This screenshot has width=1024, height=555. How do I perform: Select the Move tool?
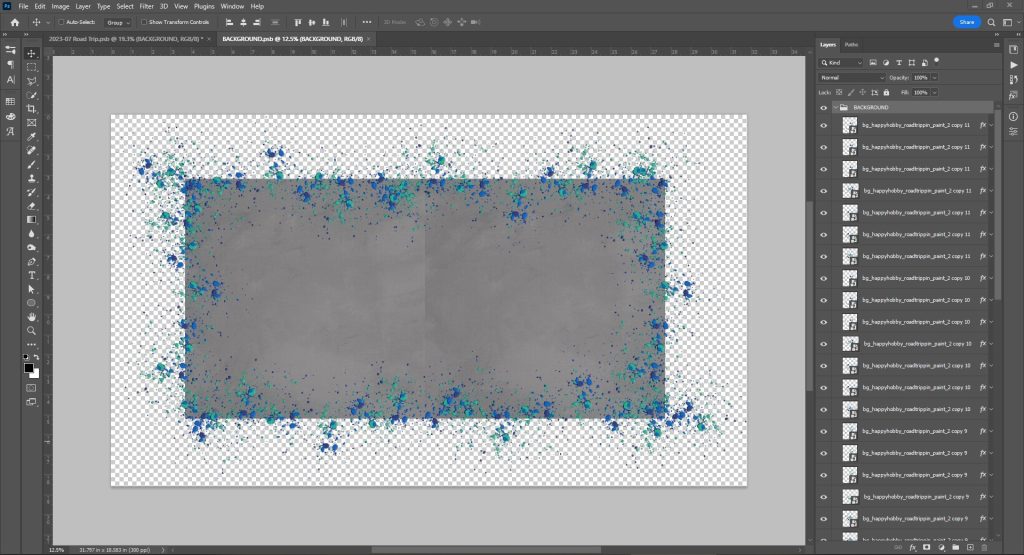[x=32, y=52]
